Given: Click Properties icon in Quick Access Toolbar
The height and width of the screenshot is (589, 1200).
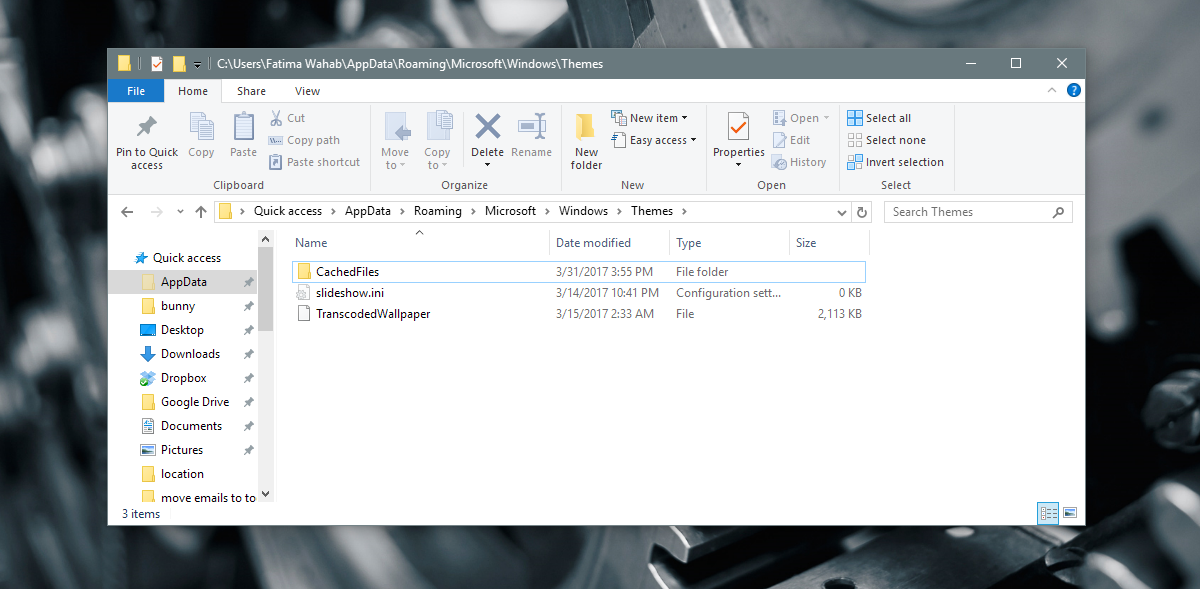Looking at the screenshot, I should [156, 64].
